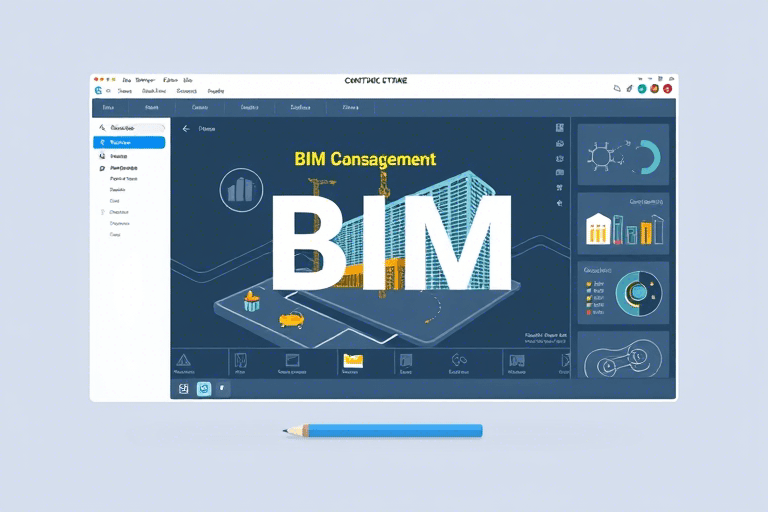Open the red user avatar at top right
This screenshot has width=768, height=512.
(x=667, y=89)
